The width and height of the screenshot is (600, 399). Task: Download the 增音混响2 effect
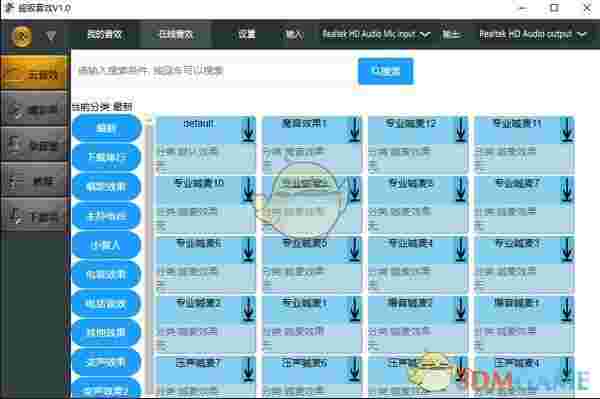[x=461, y=309]
